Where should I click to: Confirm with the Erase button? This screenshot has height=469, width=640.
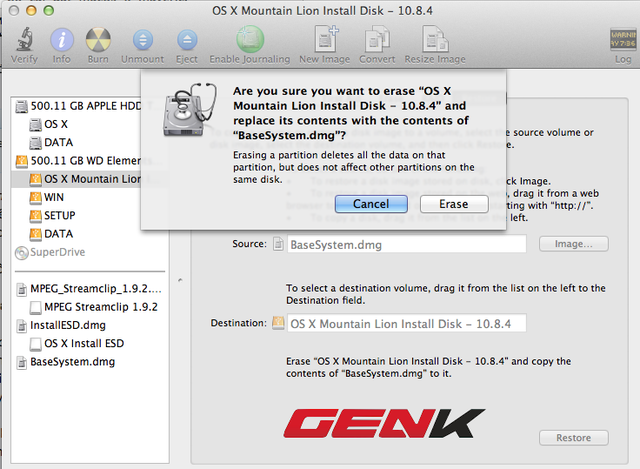454,204
